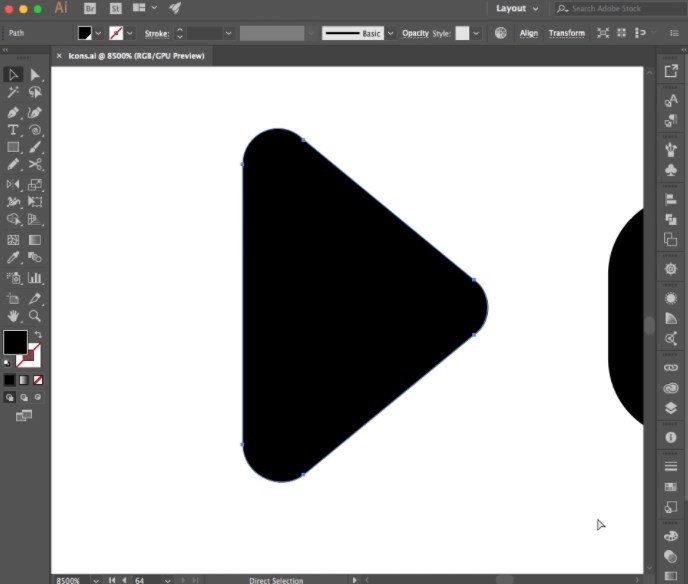Screen dimensions: 688x584
Task: Open fill color dropdown in control bar
Action: [x=98, y=33]
